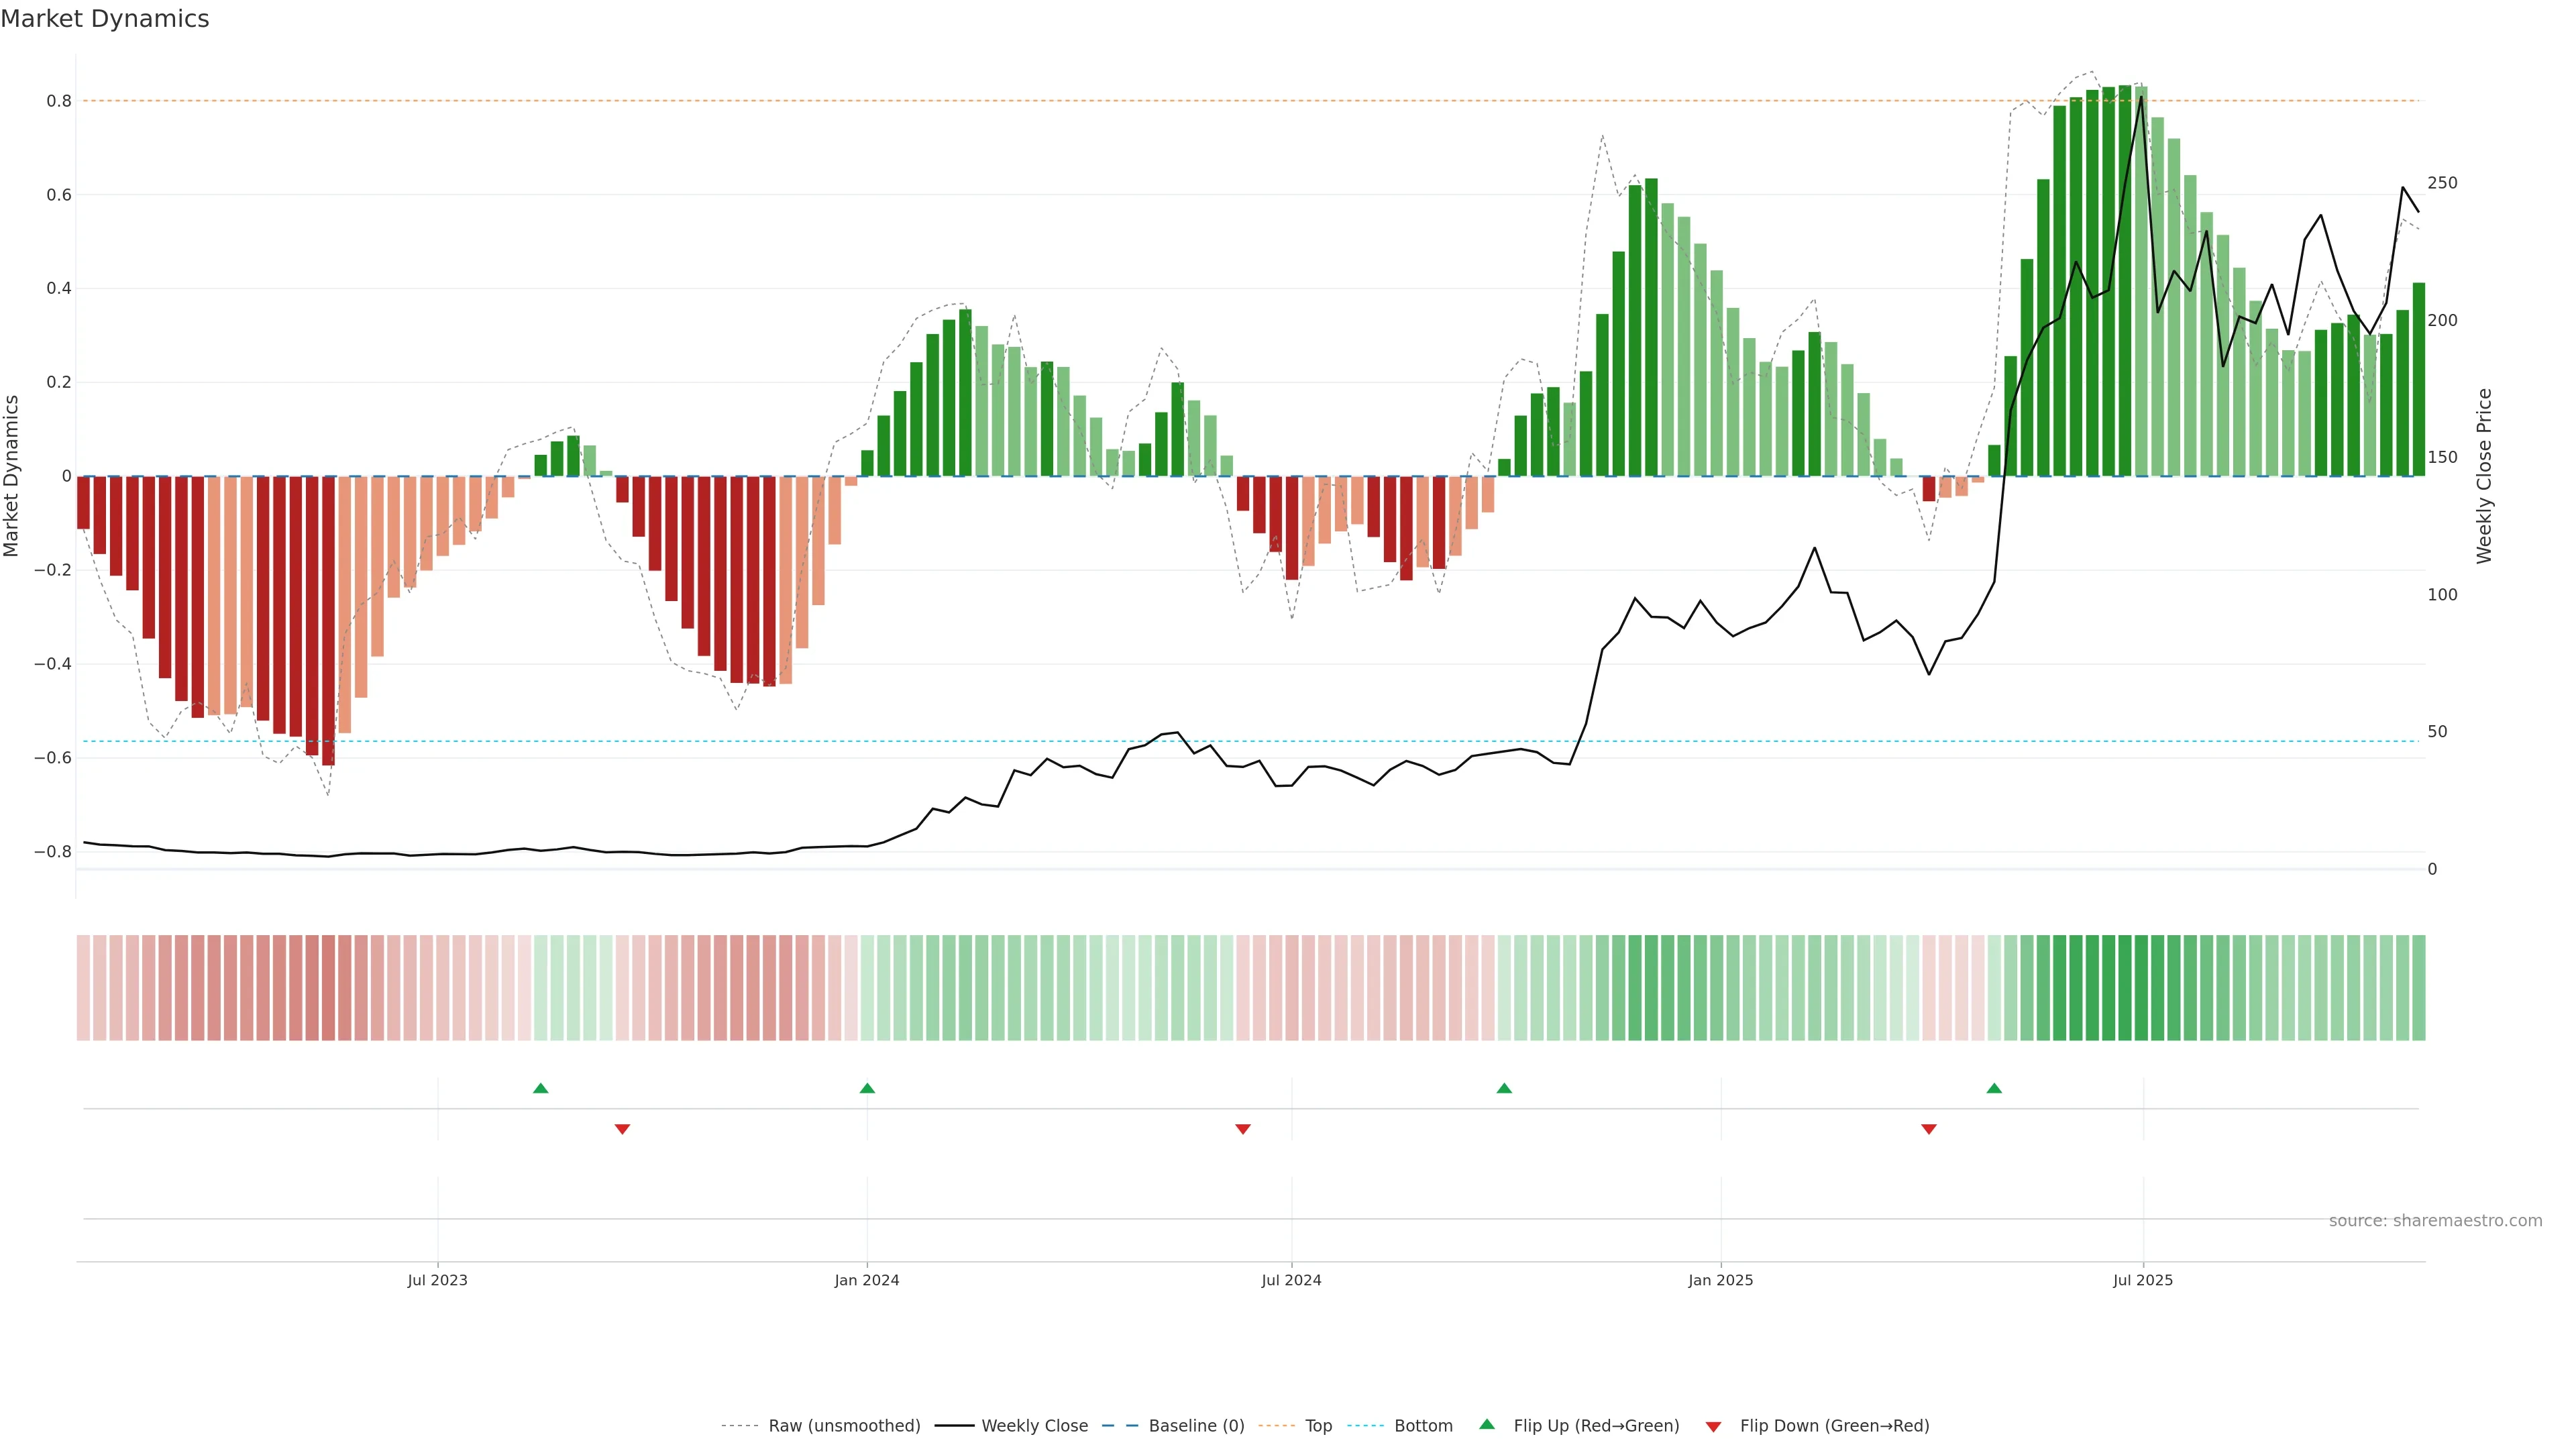Click the green flip-up marker at Jan 2024

[867, 1088]
